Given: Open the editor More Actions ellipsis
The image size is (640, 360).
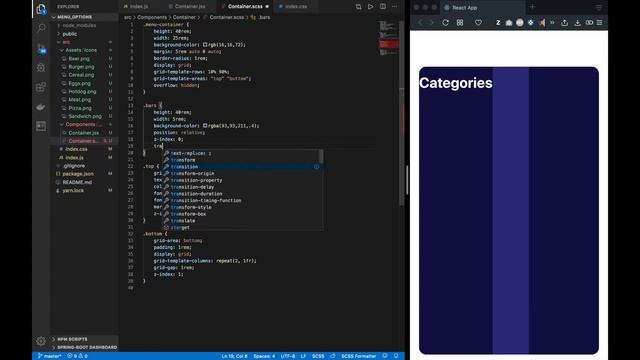Looking at the screenshot, I should click(x=394, y=7).
